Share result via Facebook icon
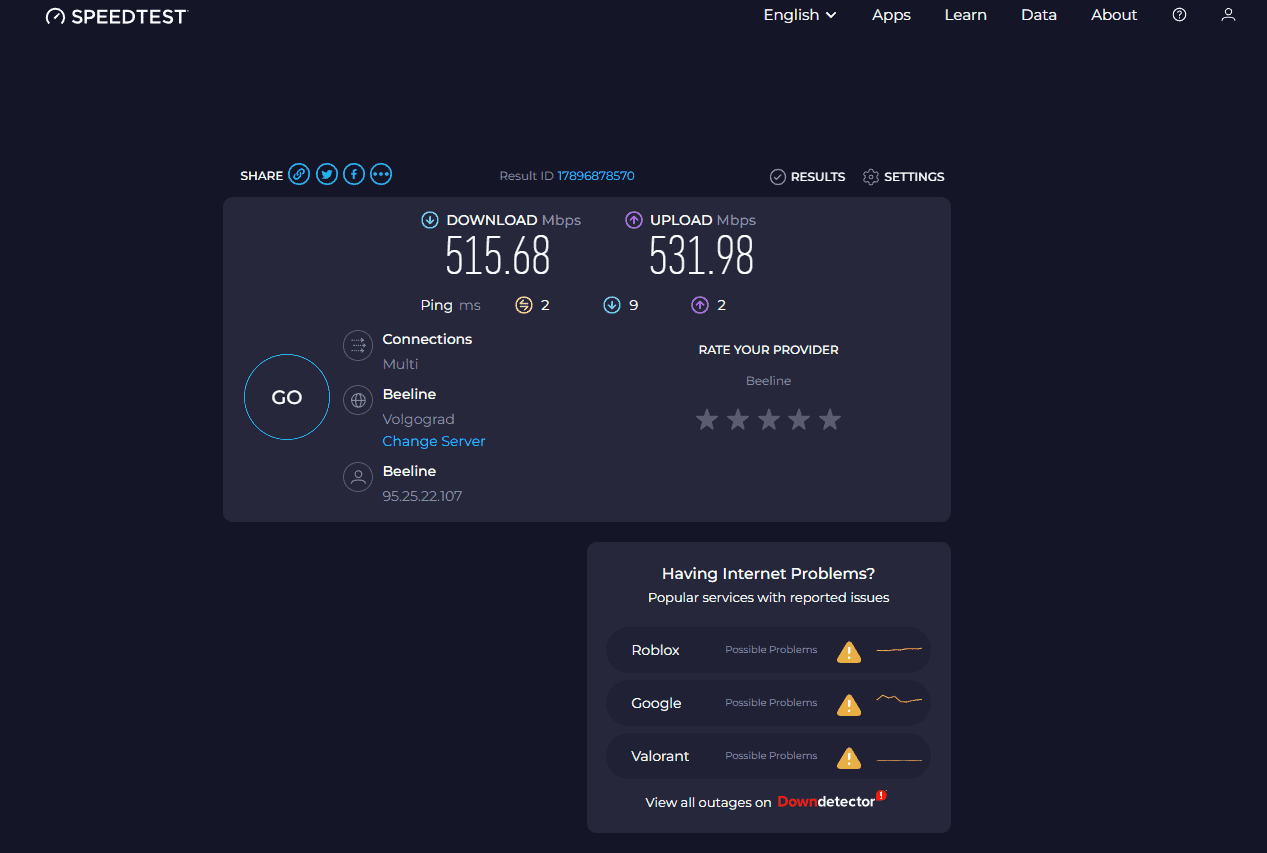The image size is (1267, 853). tap(354, 175)
